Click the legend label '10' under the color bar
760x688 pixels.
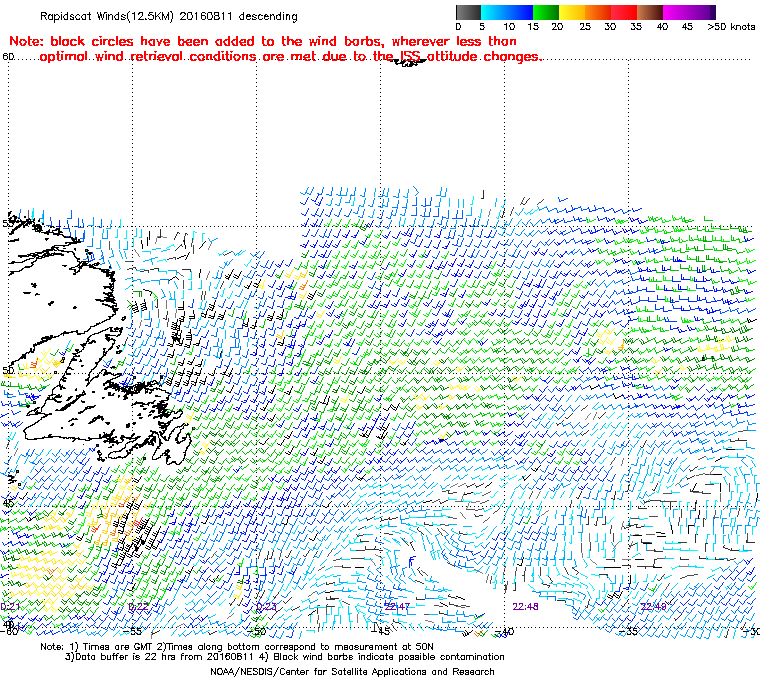click(509, 27)
